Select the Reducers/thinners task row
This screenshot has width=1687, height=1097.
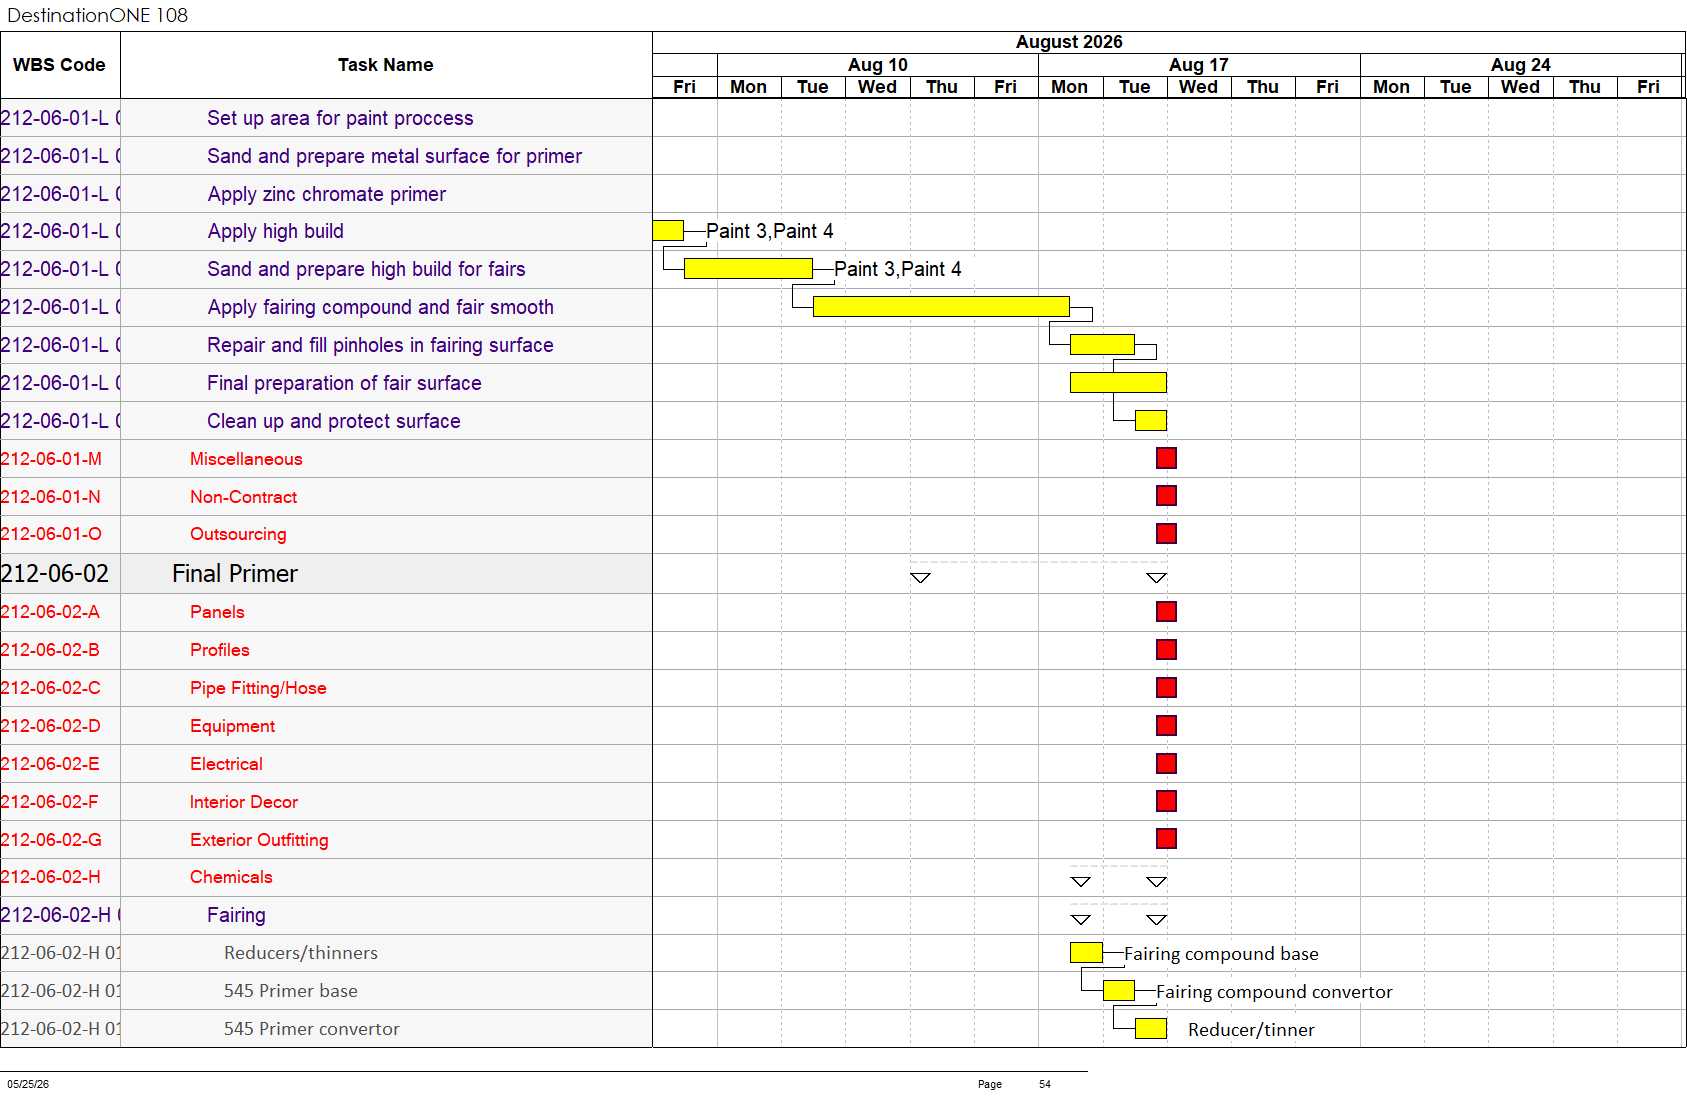(x=301, y=953)
